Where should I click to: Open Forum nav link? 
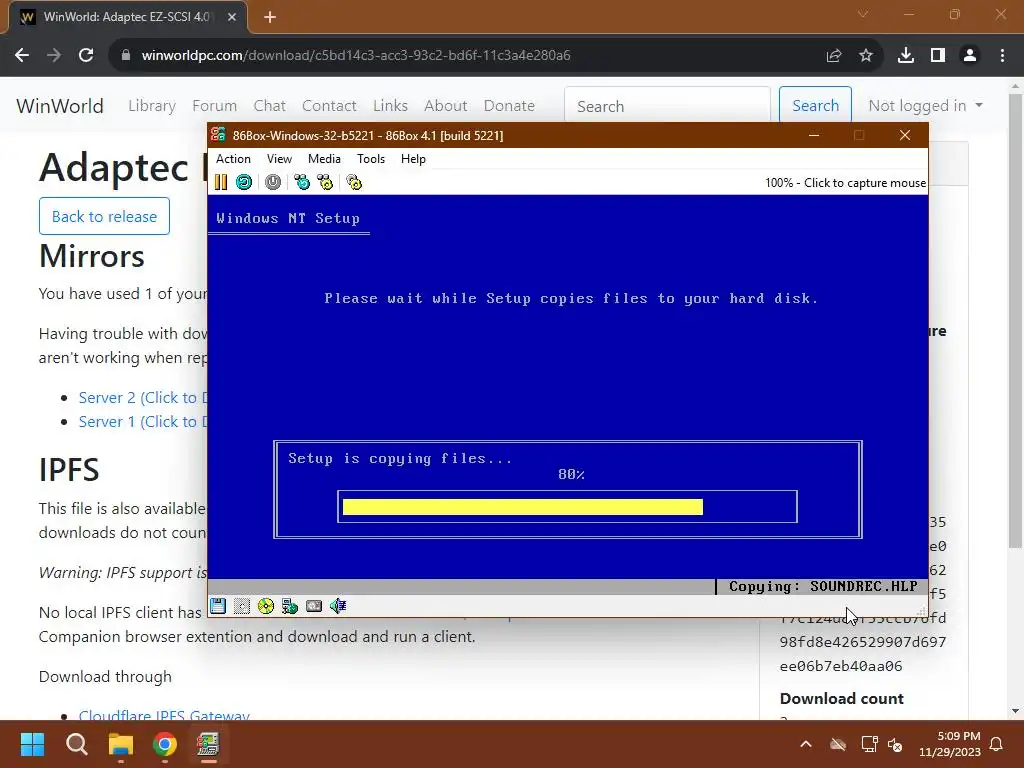click(x=214, y=106)
